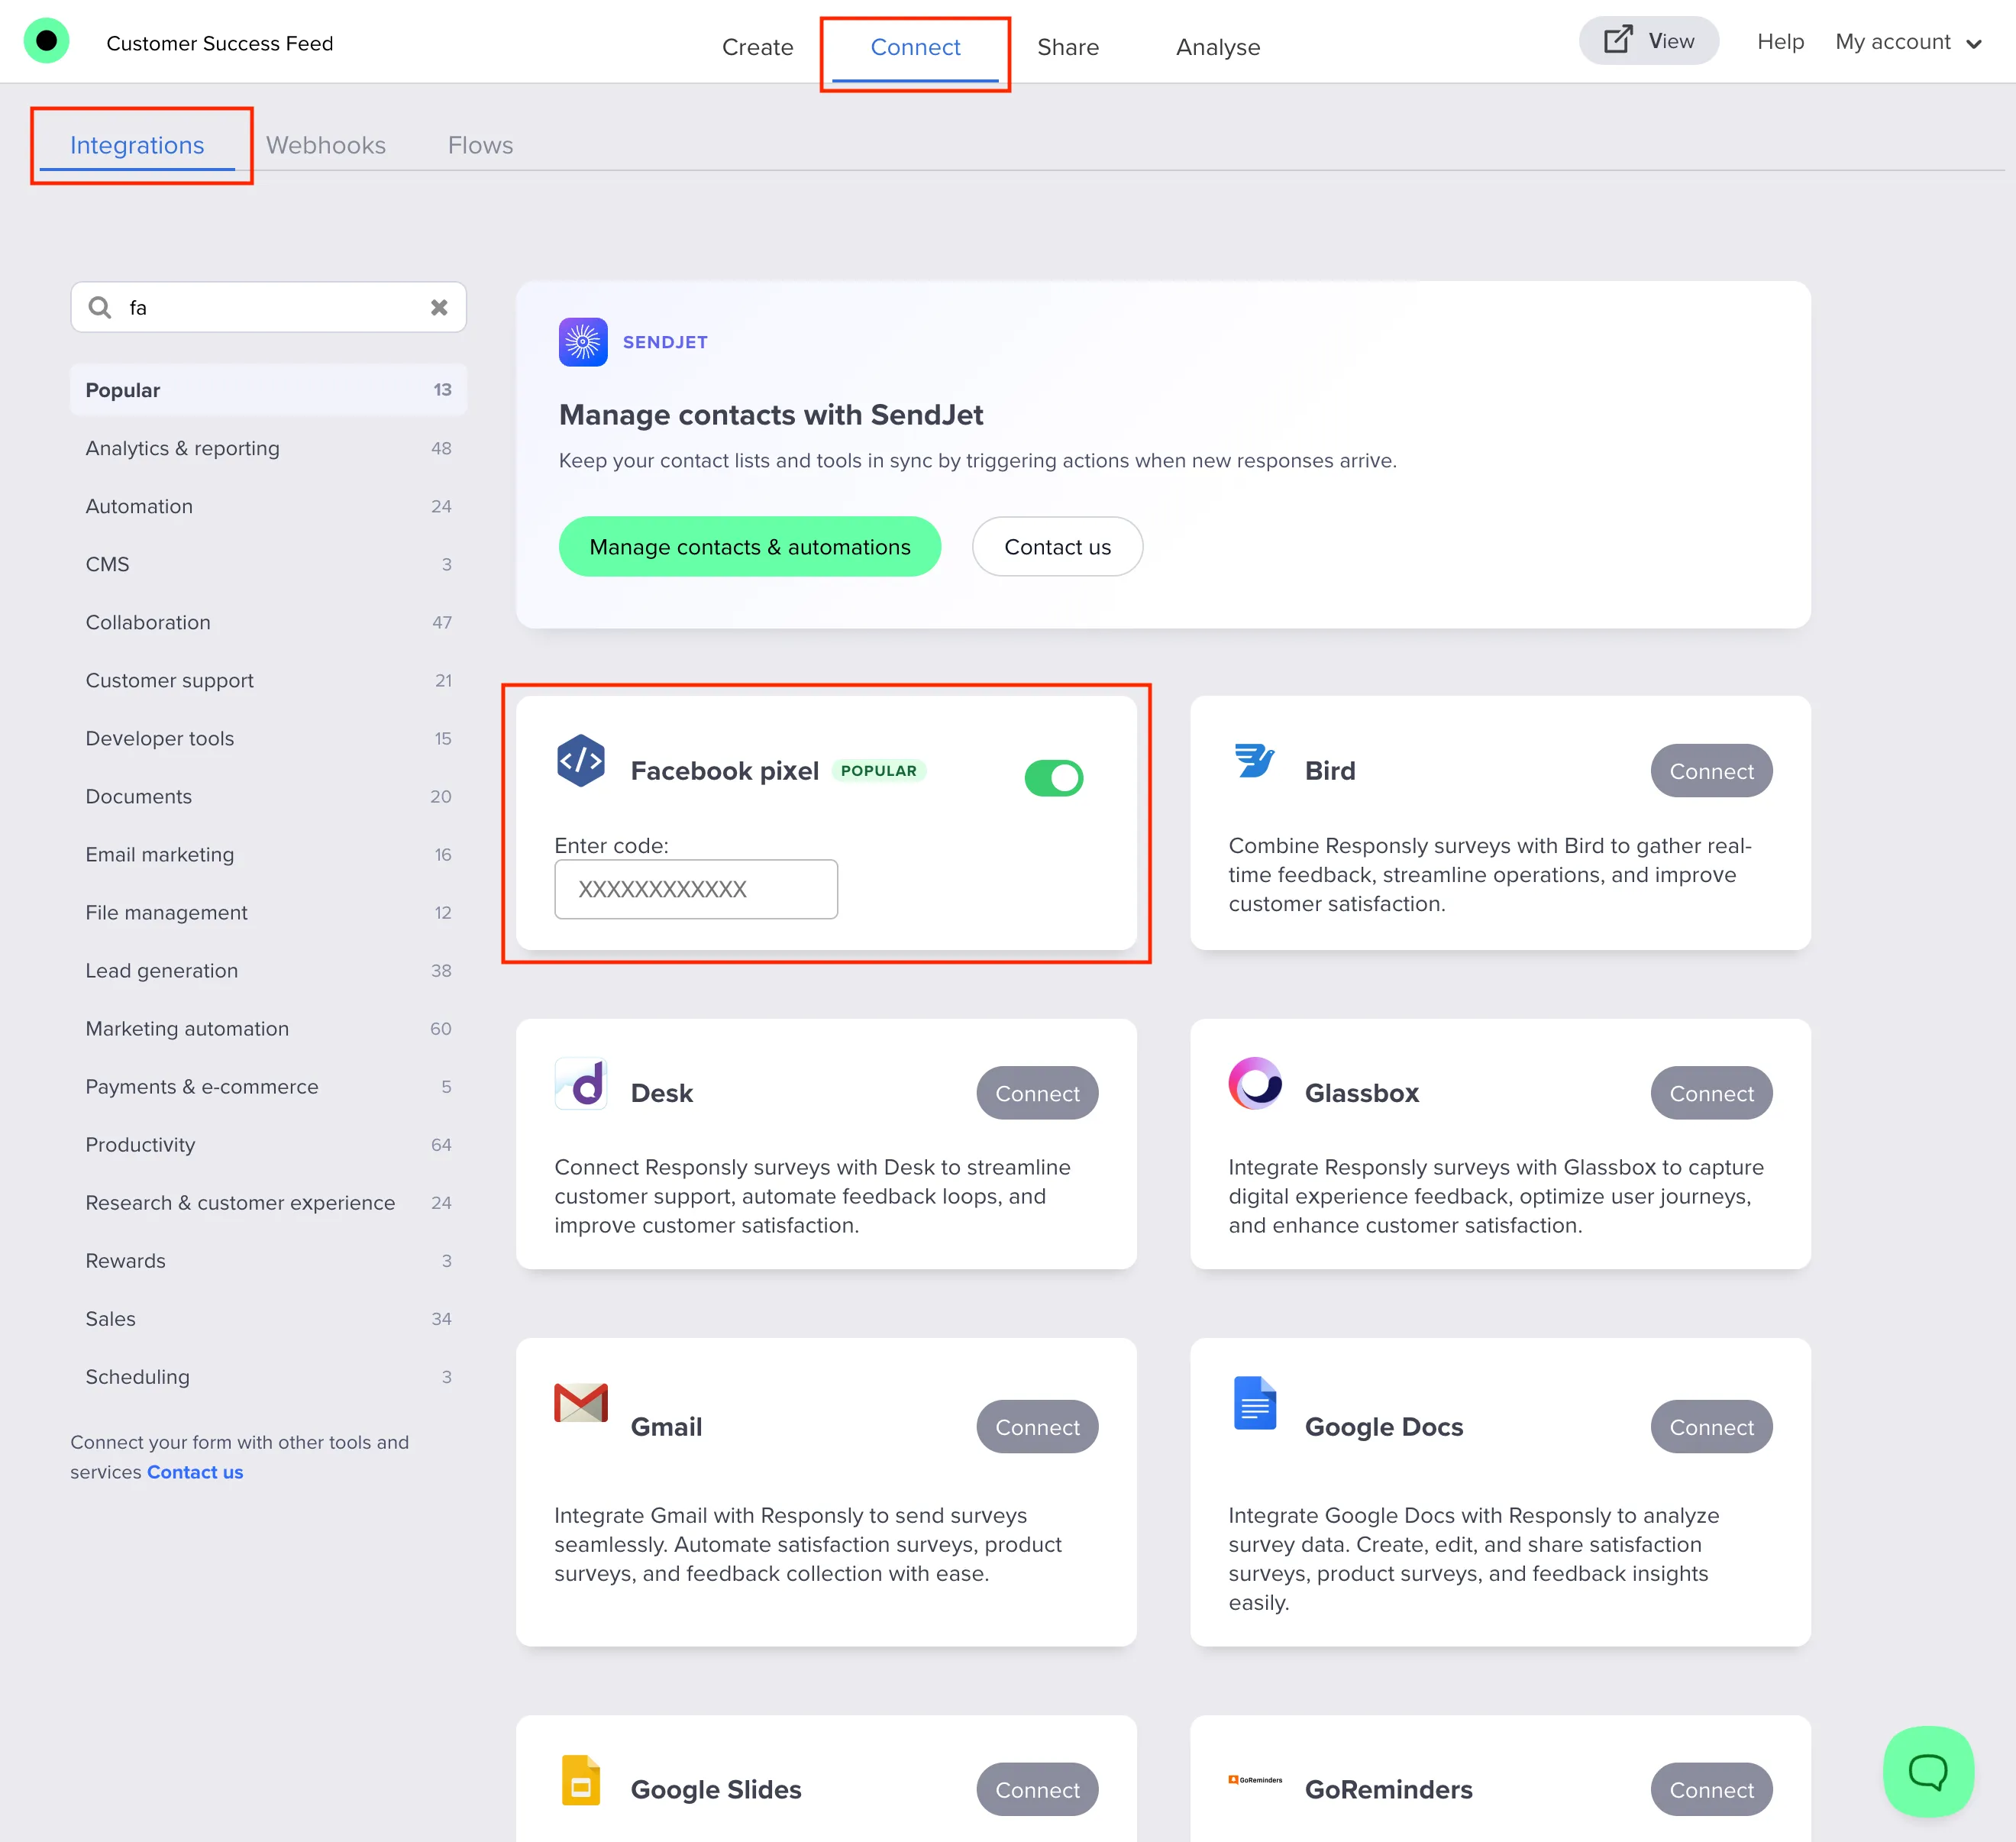This screenshot has width=2016, height=1842.
Task: Select the File management category
Action: coord(268,912)
